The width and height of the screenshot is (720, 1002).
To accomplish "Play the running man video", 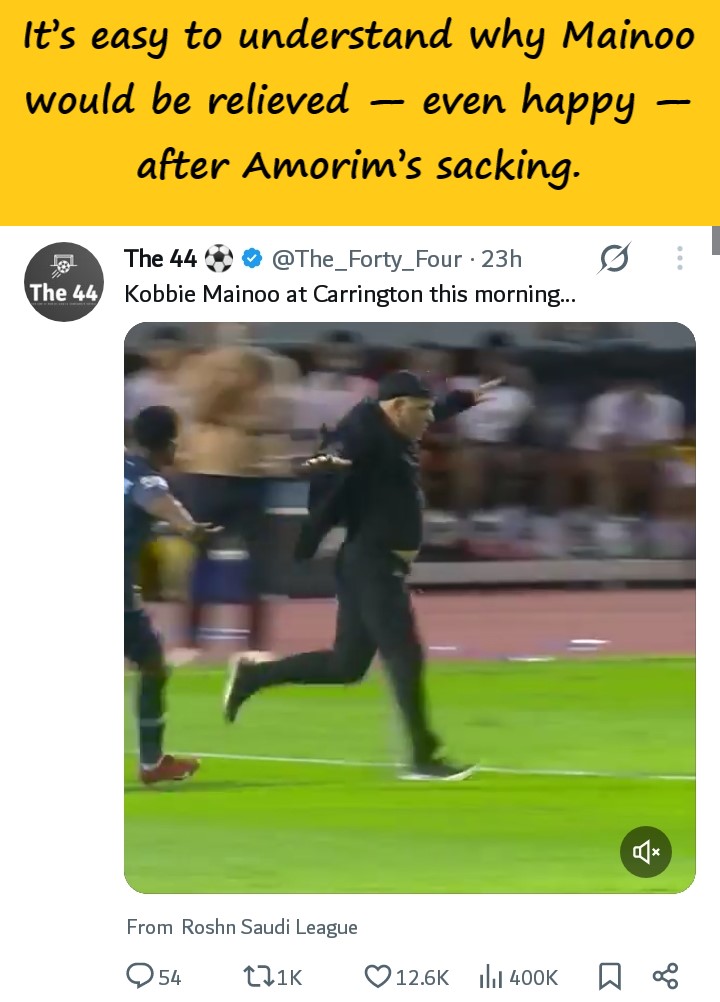I will [410, 608].
